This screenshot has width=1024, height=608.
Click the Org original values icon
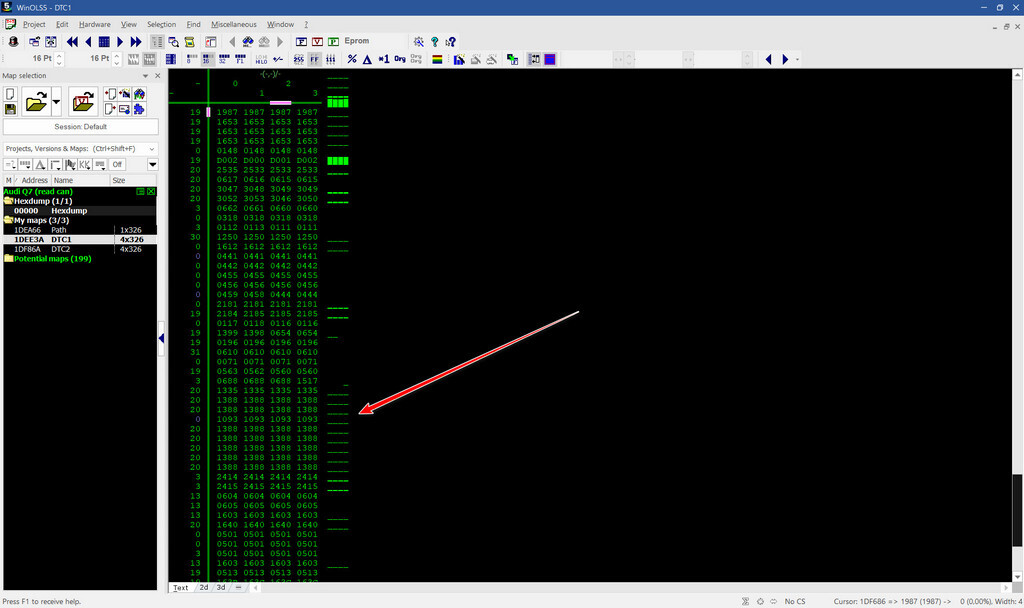(400, 59)
